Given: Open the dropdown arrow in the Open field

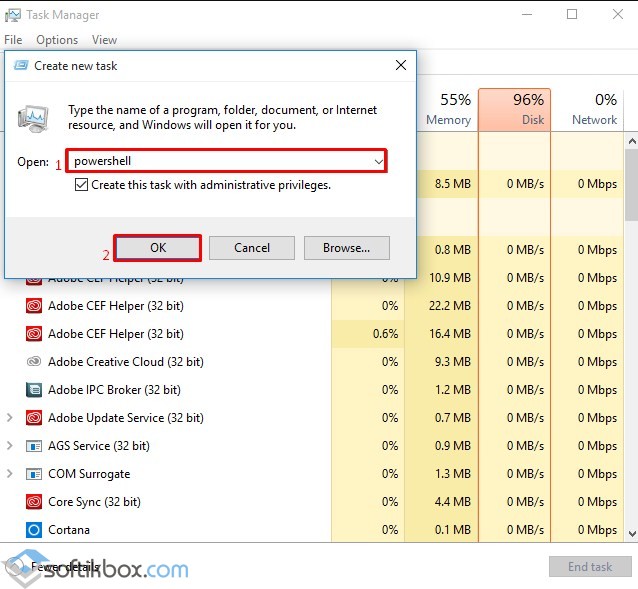Looking at the screenshot, I should [378, 161].
